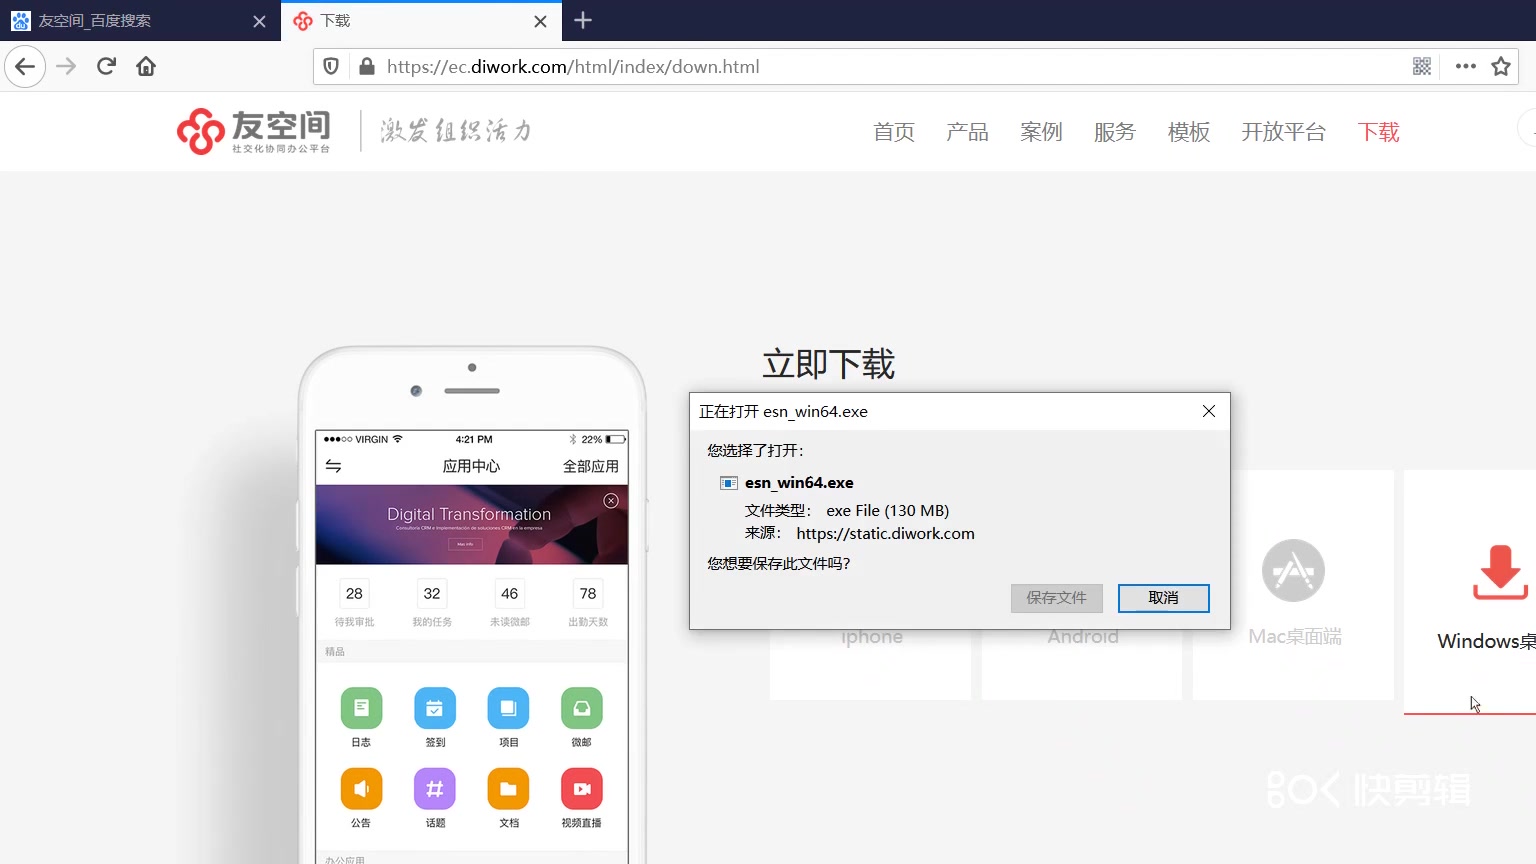Open 首页 in the site navigation
This screenshot has width=1536, height=864.
pos(894,132)
